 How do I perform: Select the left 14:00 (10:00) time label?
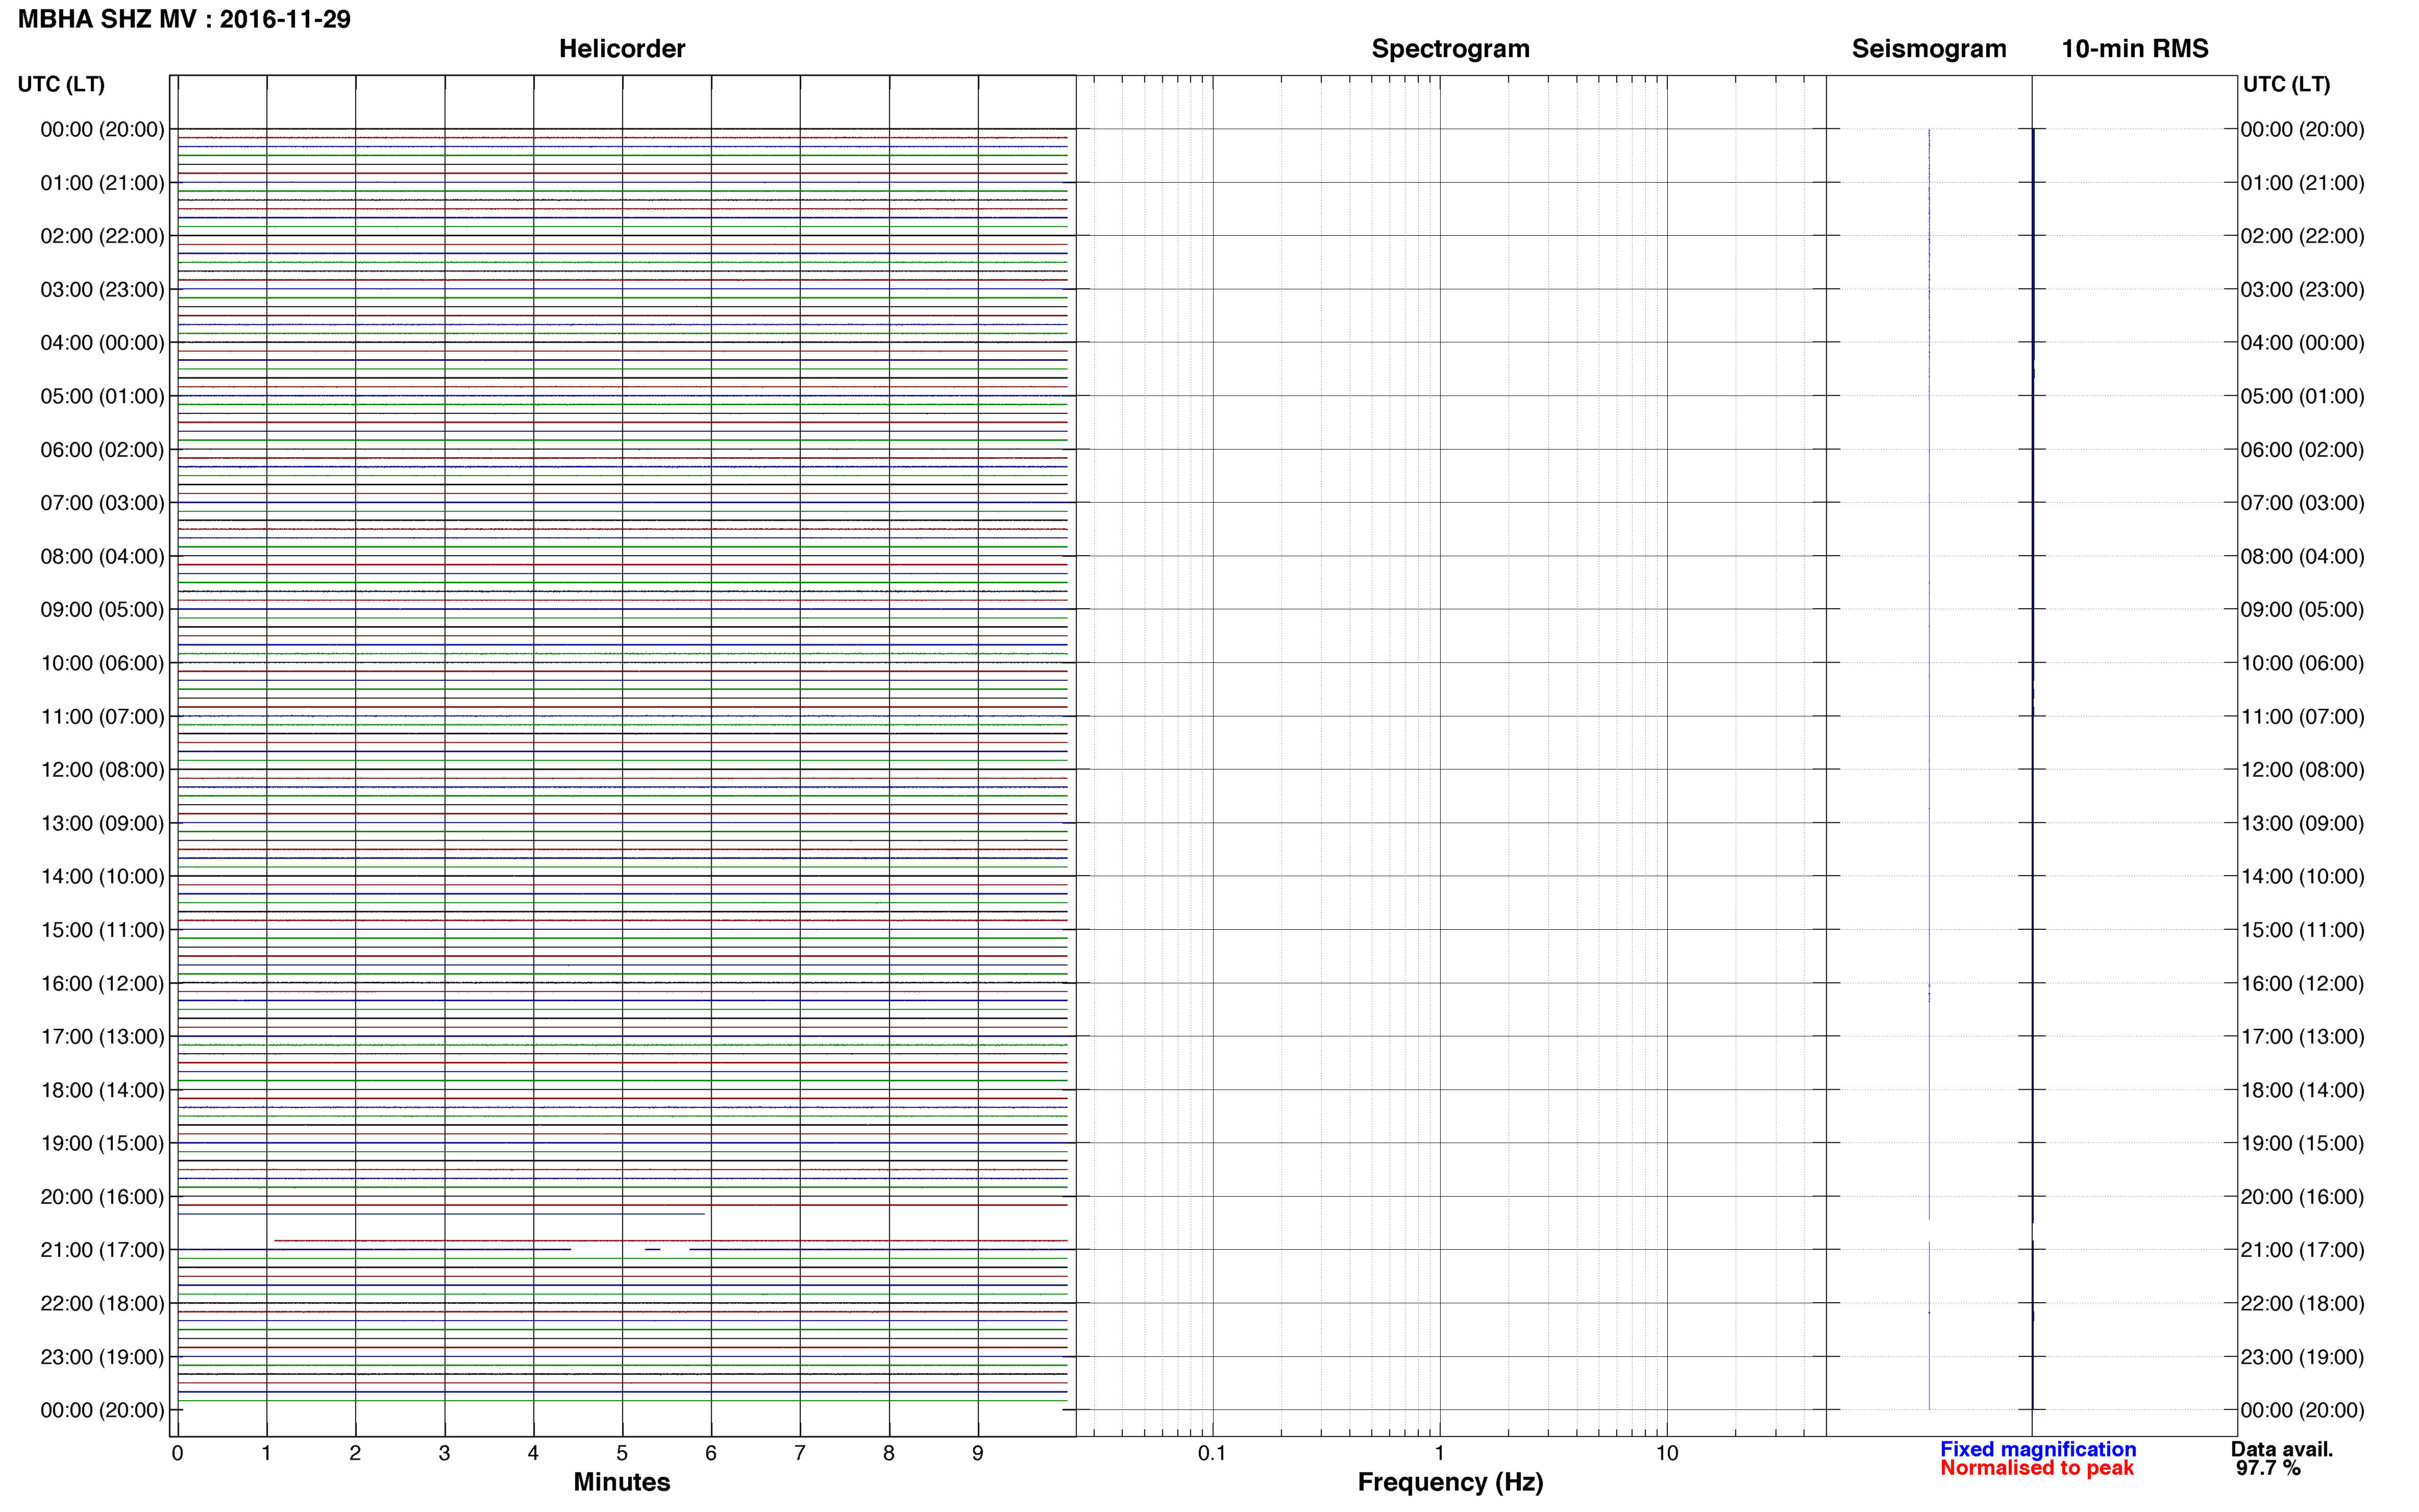point(102,877)
